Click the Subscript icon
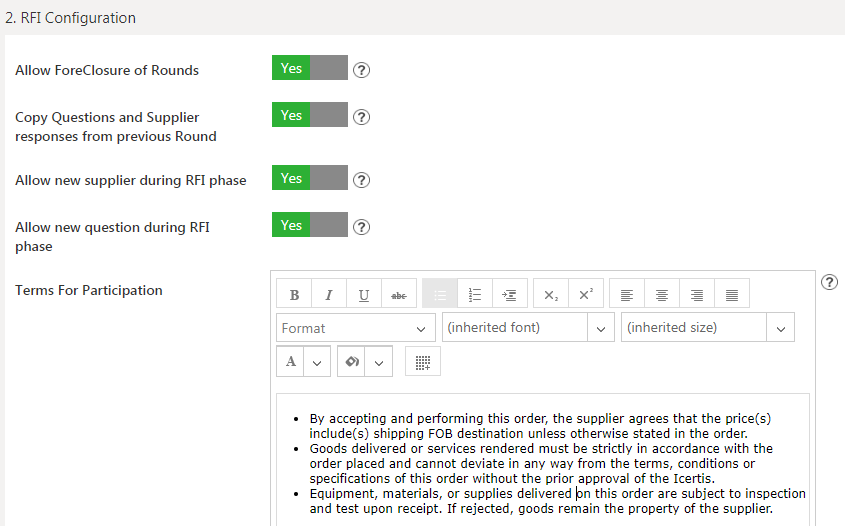The image size is (845, 526). click(551, 294)
